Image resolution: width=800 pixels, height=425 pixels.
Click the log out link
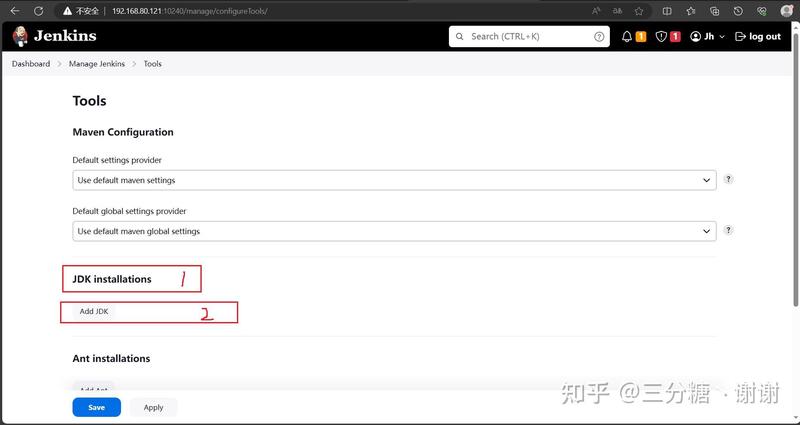(x=758, y=37)
